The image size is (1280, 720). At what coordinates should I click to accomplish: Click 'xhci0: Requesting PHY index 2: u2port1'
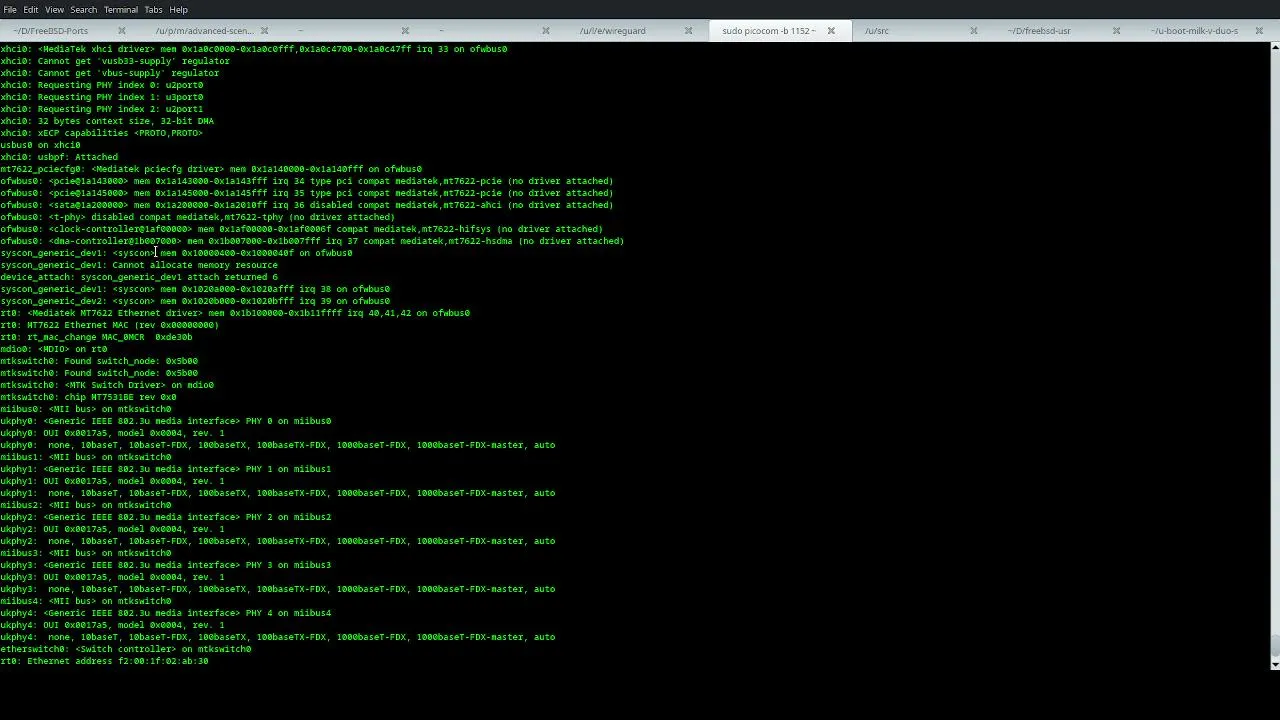click(x=101, y=109)
